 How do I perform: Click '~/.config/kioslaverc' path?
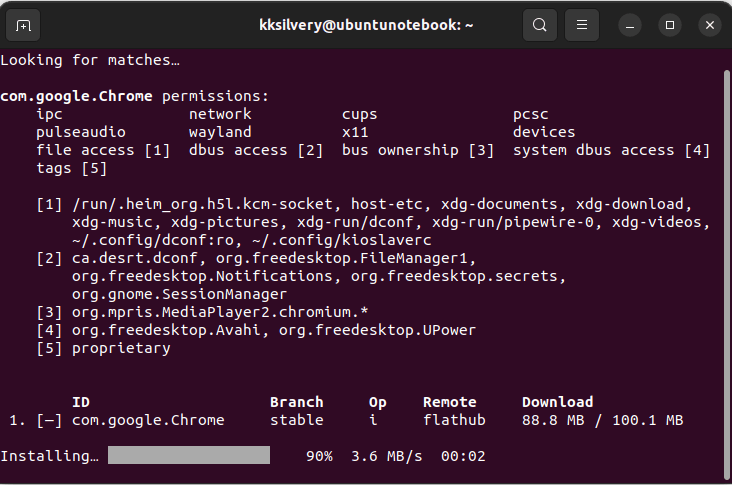click(x=341, y=240)
